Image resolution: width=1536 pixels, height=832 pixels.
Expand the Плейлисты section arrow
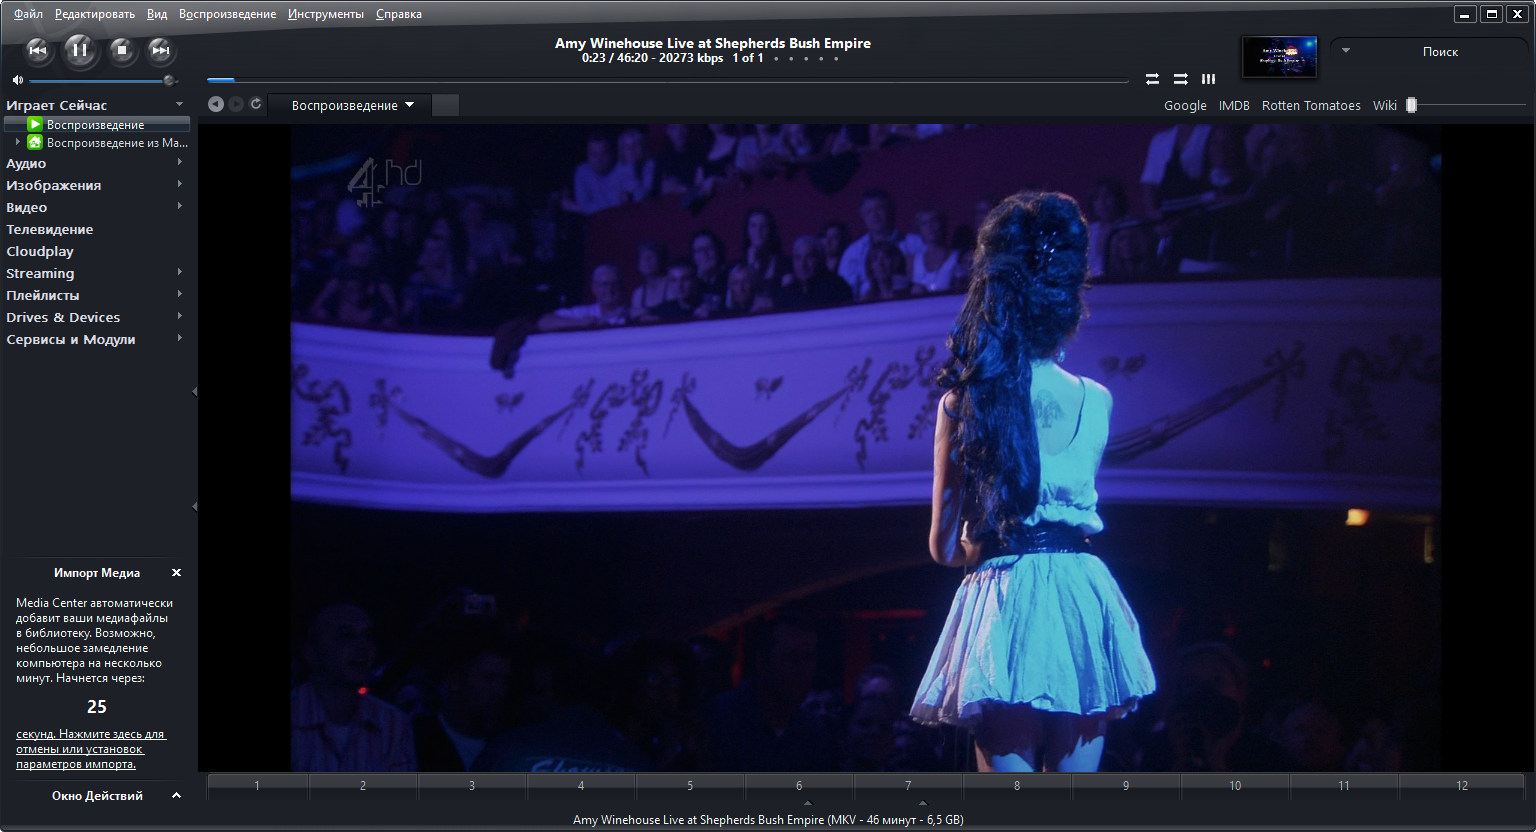click(180, 294)
